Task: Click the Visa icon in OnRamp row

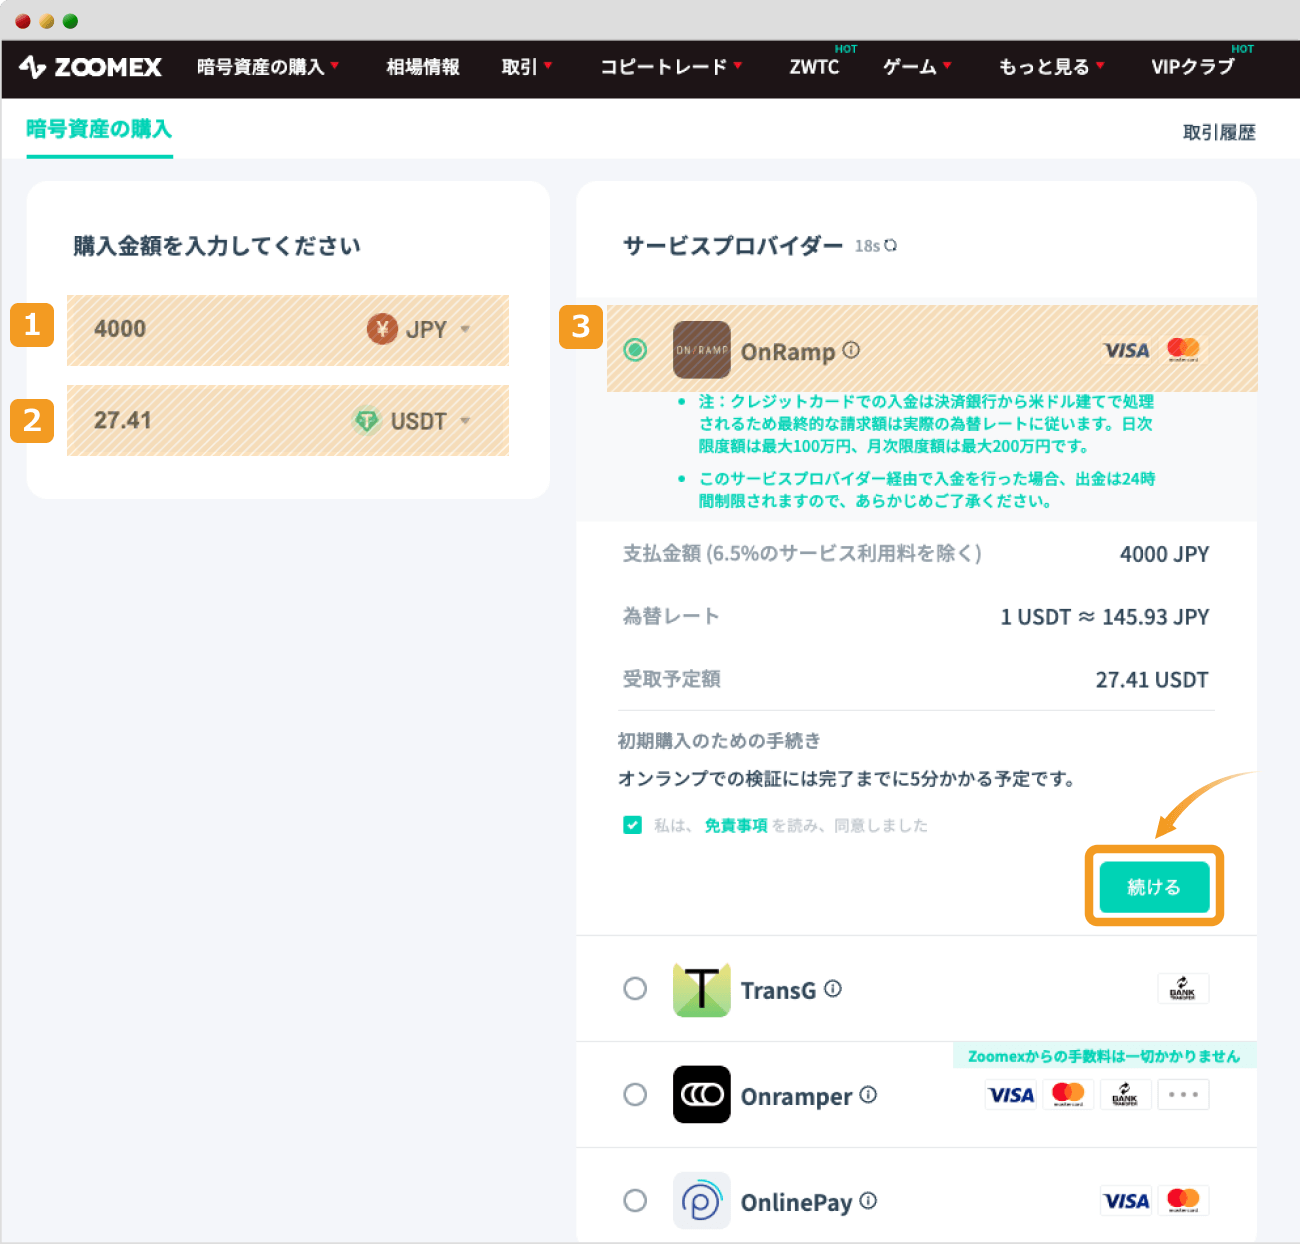Action: tap(1127, 350)
